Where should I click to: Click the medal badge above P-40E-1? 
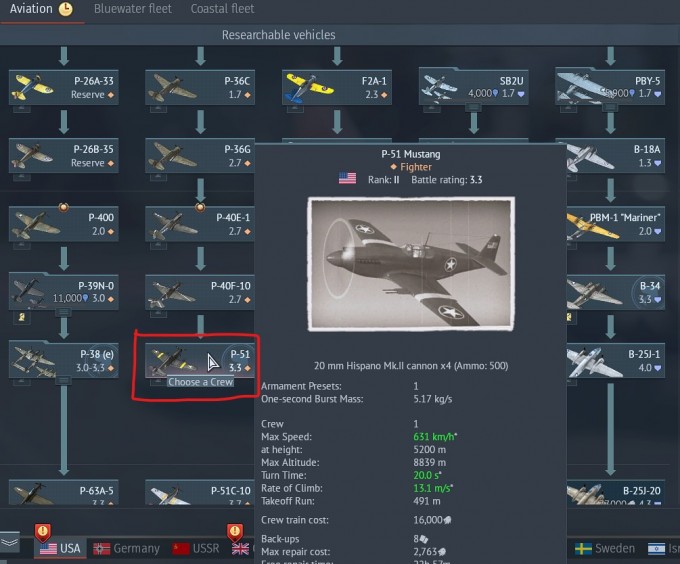(200, 207)
